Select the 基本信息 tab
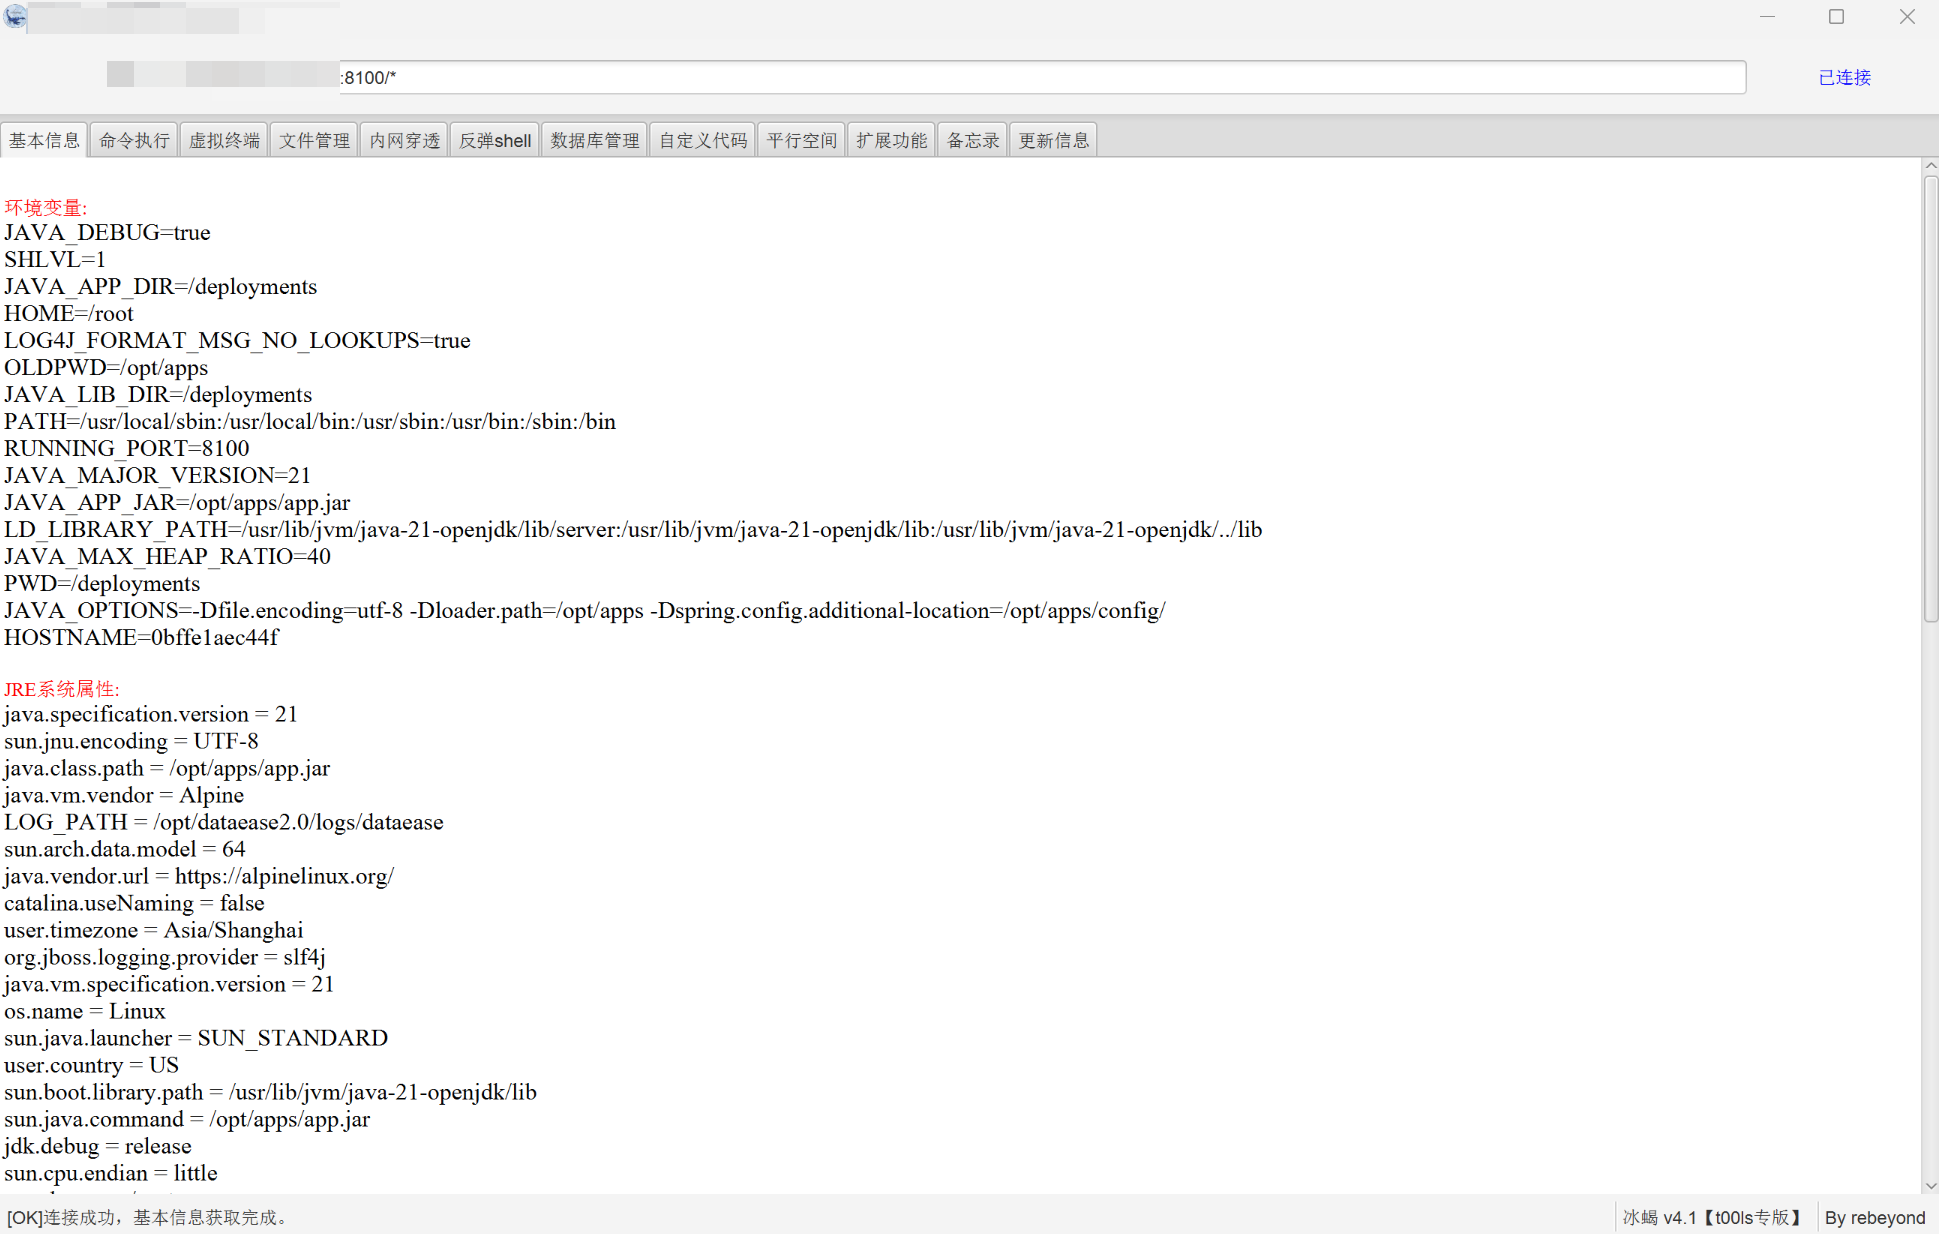The height and width of the screenshot is (1234, 1939). pyautogui.click(x=44, y=140)
